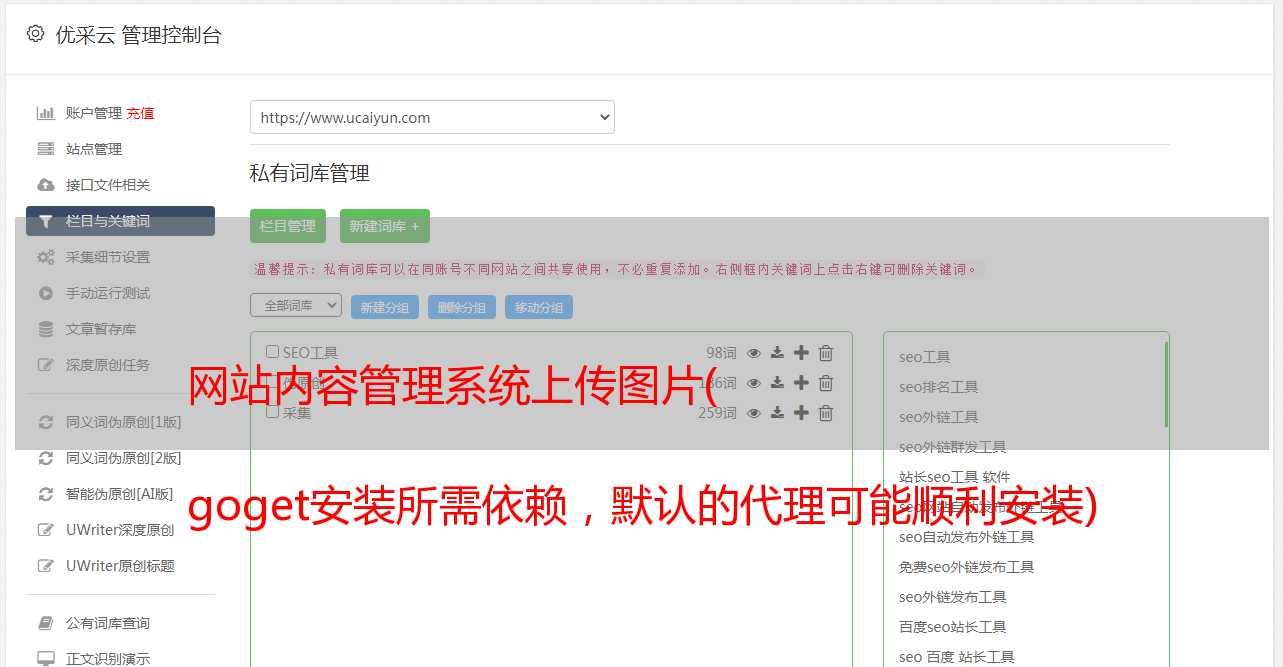Select keyword "百度seo站长工具"
Image resolution: width=1283 pixels, height=667 pixels.
[953, 627]
